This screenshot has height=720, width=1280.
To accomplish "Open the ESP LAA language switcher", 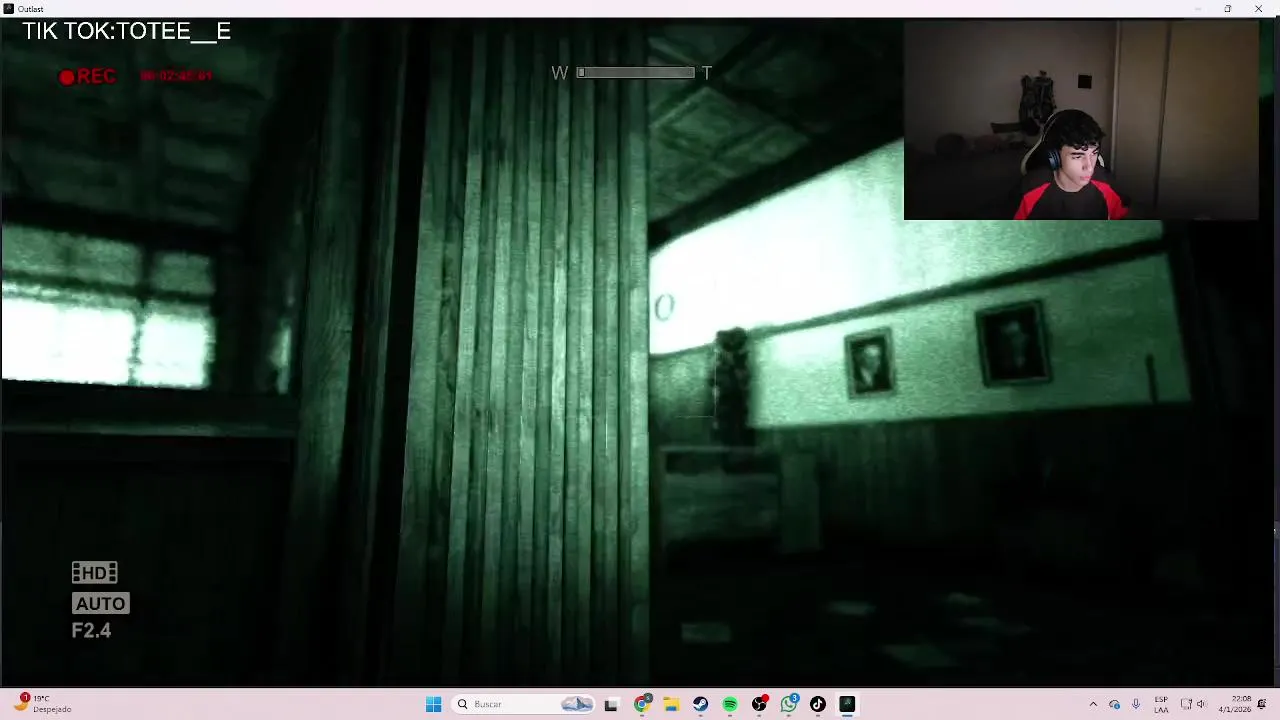I will point(1161,704).
